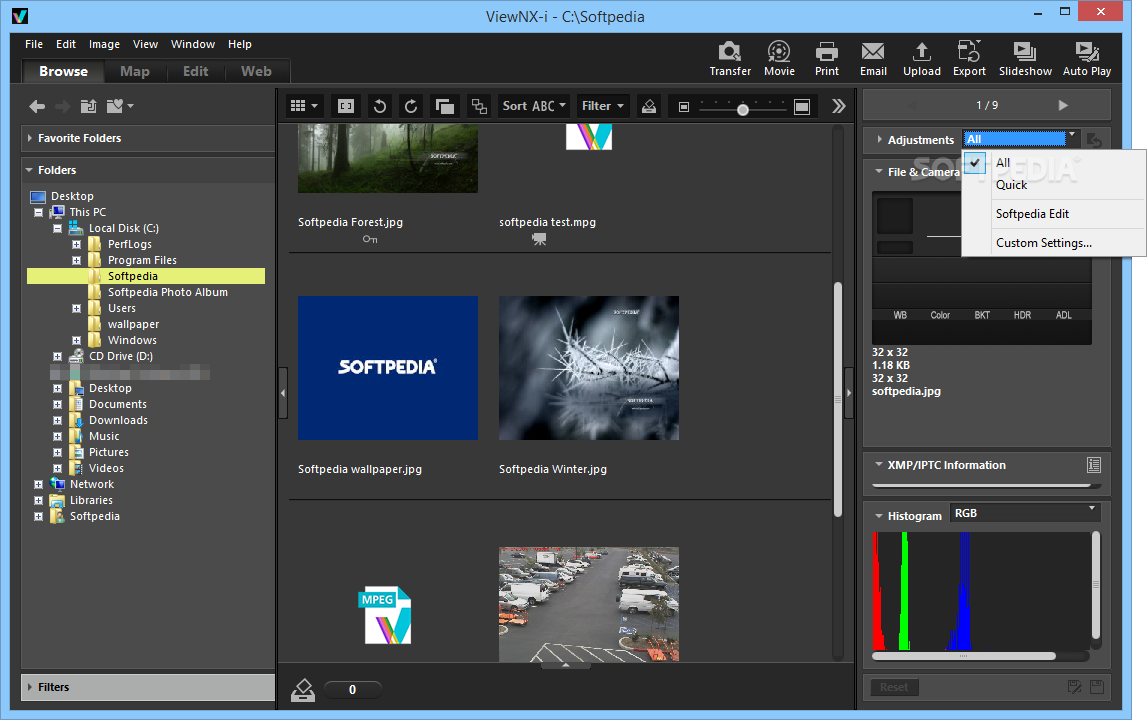Screen dimensions: 1147x720
Task: Open the Image menu
Action: click(x=104, y=44)
